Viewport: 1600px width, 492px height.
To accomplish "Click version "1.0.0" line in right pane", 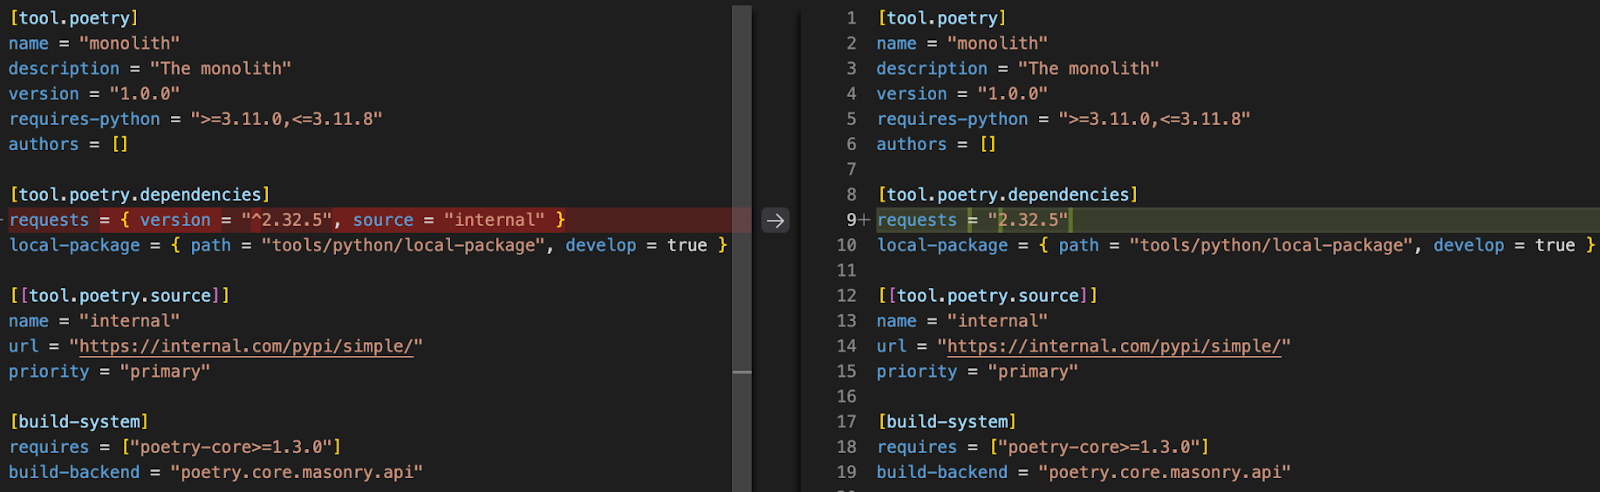I will tap(962, 94).
